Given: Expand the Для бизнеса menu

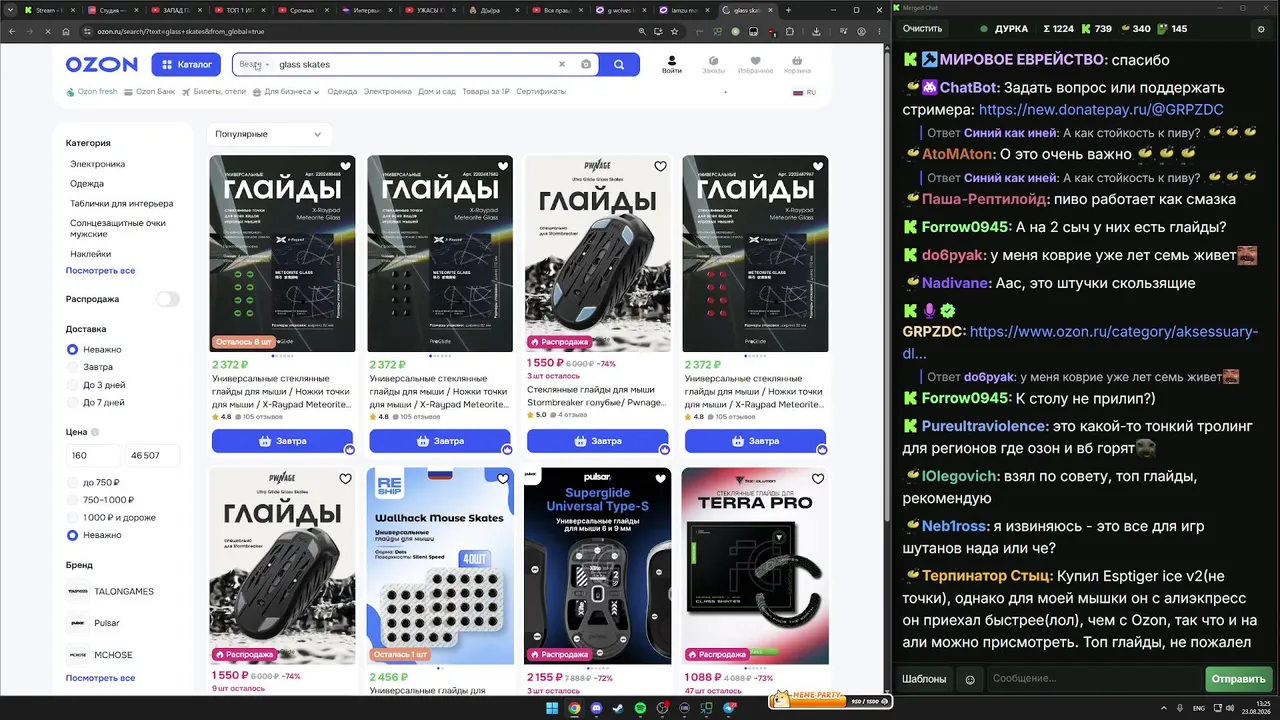Looking at the screenshot, I should pos(286,92).
